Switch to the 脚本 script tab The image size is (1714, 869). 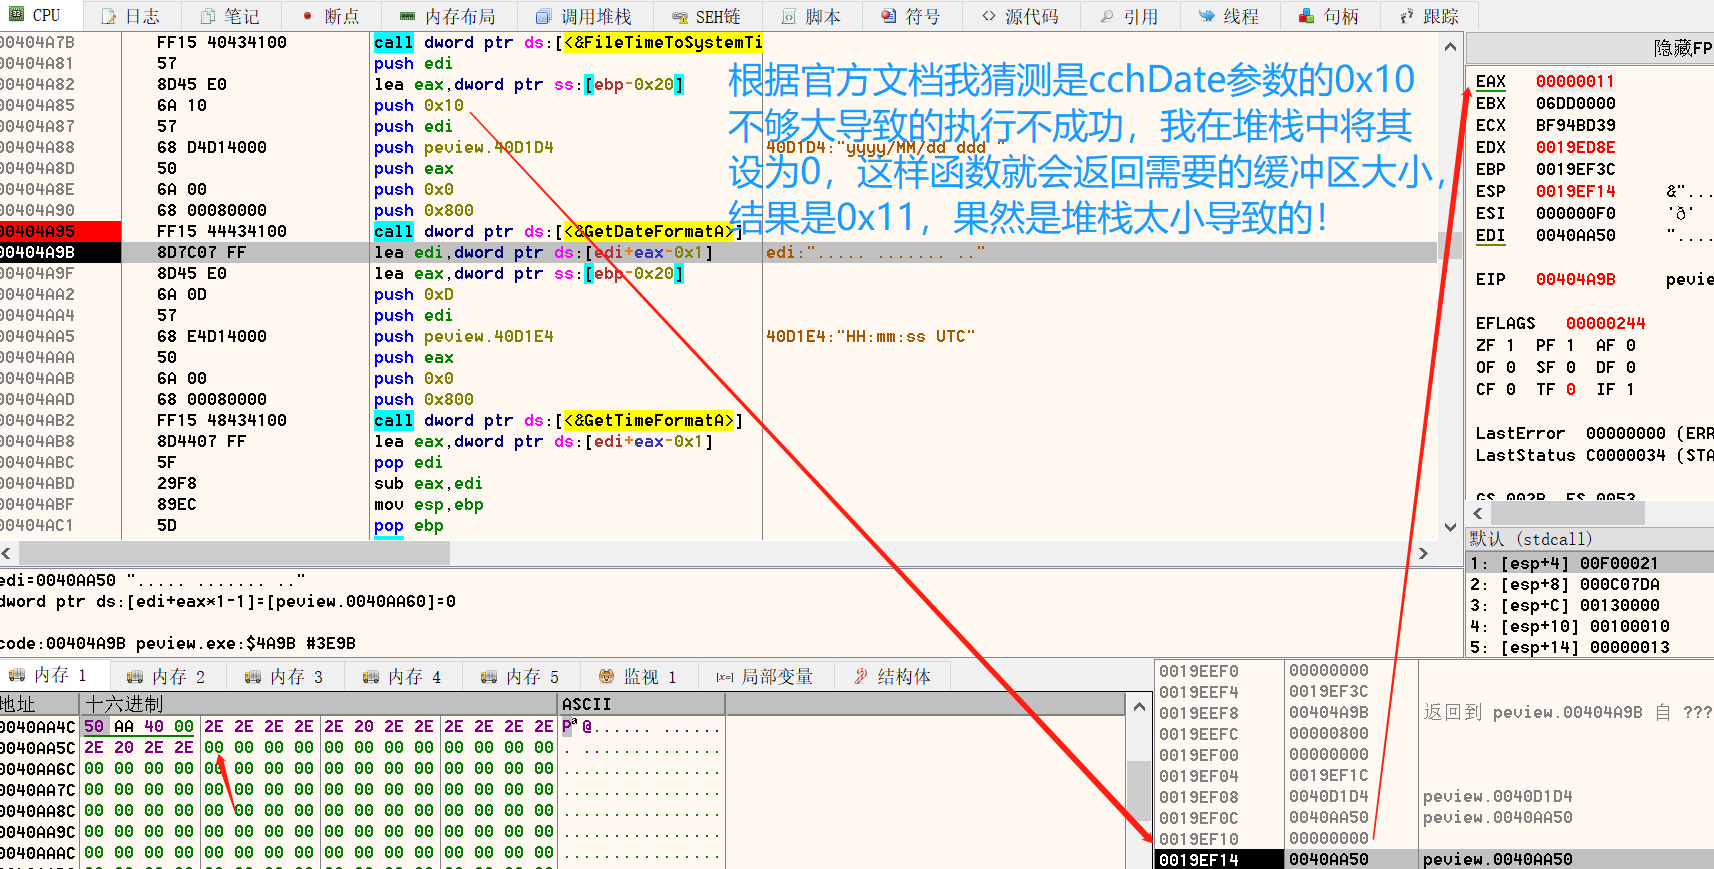pos(812,16)
